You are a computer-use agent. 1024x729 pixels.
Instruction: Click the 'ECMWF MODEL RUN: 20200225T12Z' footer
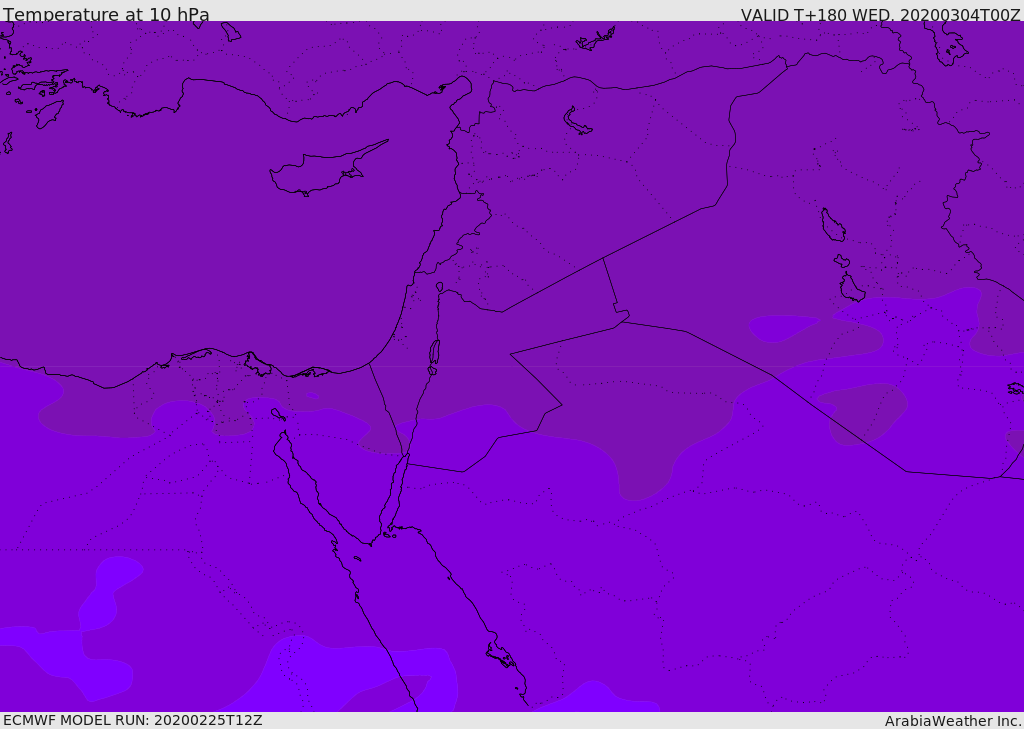(133, 720)
